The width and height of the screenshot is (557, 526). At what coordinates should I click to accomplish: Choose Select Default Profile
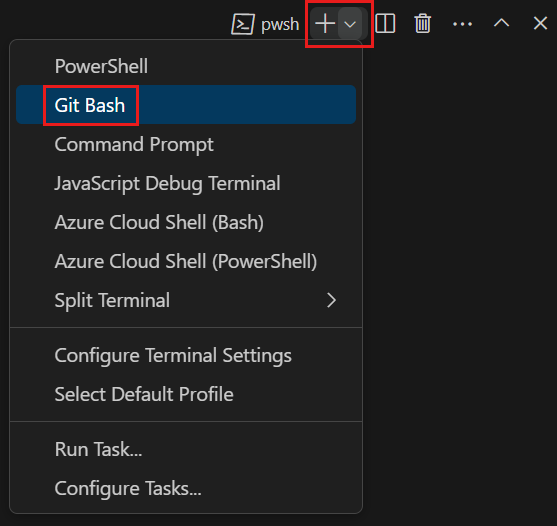(x=186, y=394)
